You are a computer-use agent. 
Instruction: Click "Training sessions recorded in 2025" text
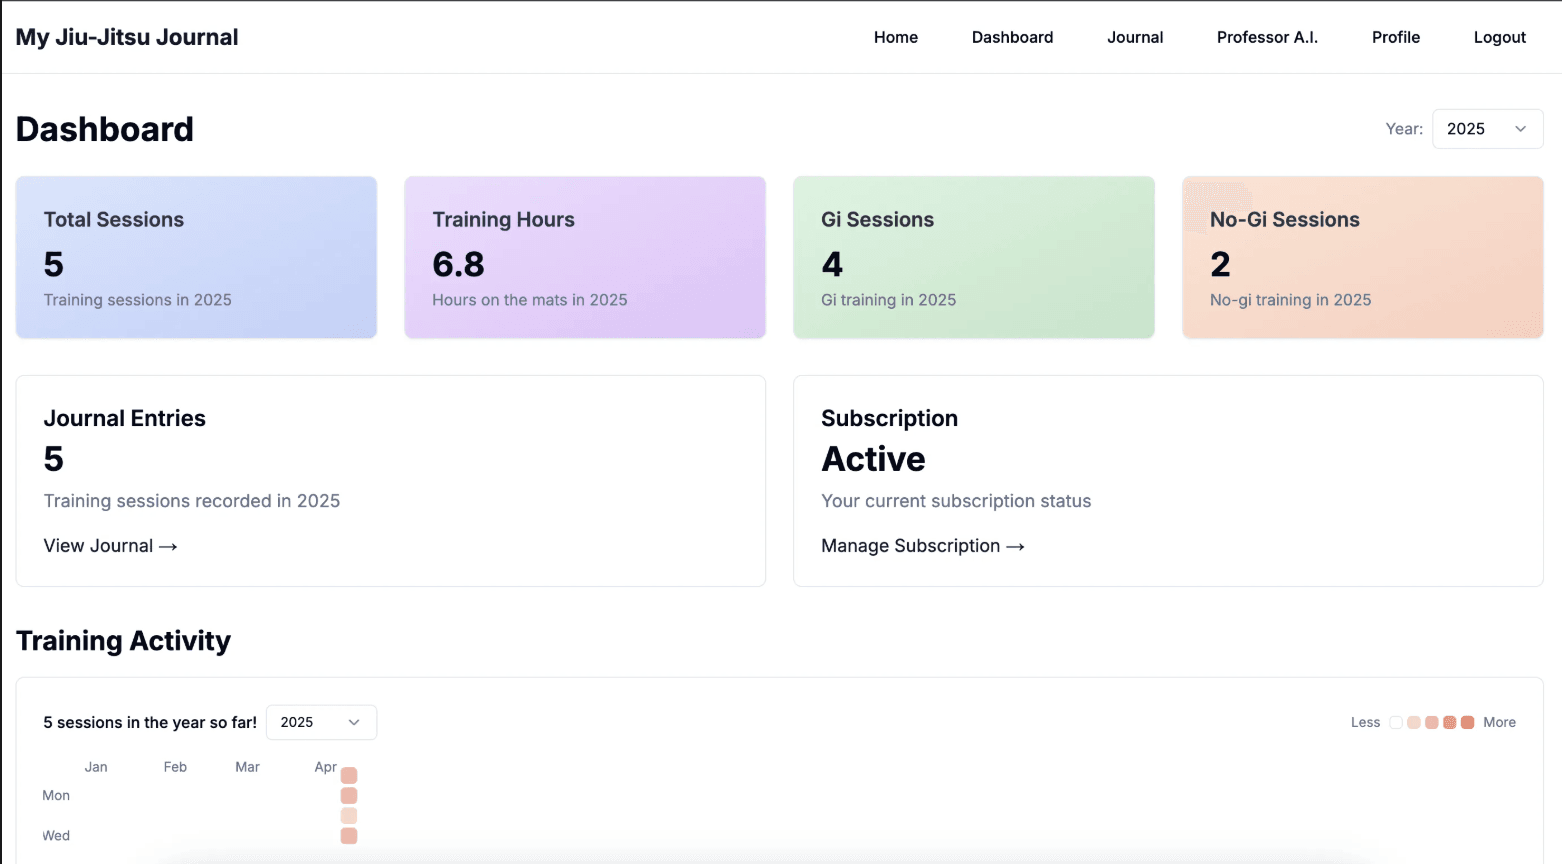point(192,501)
